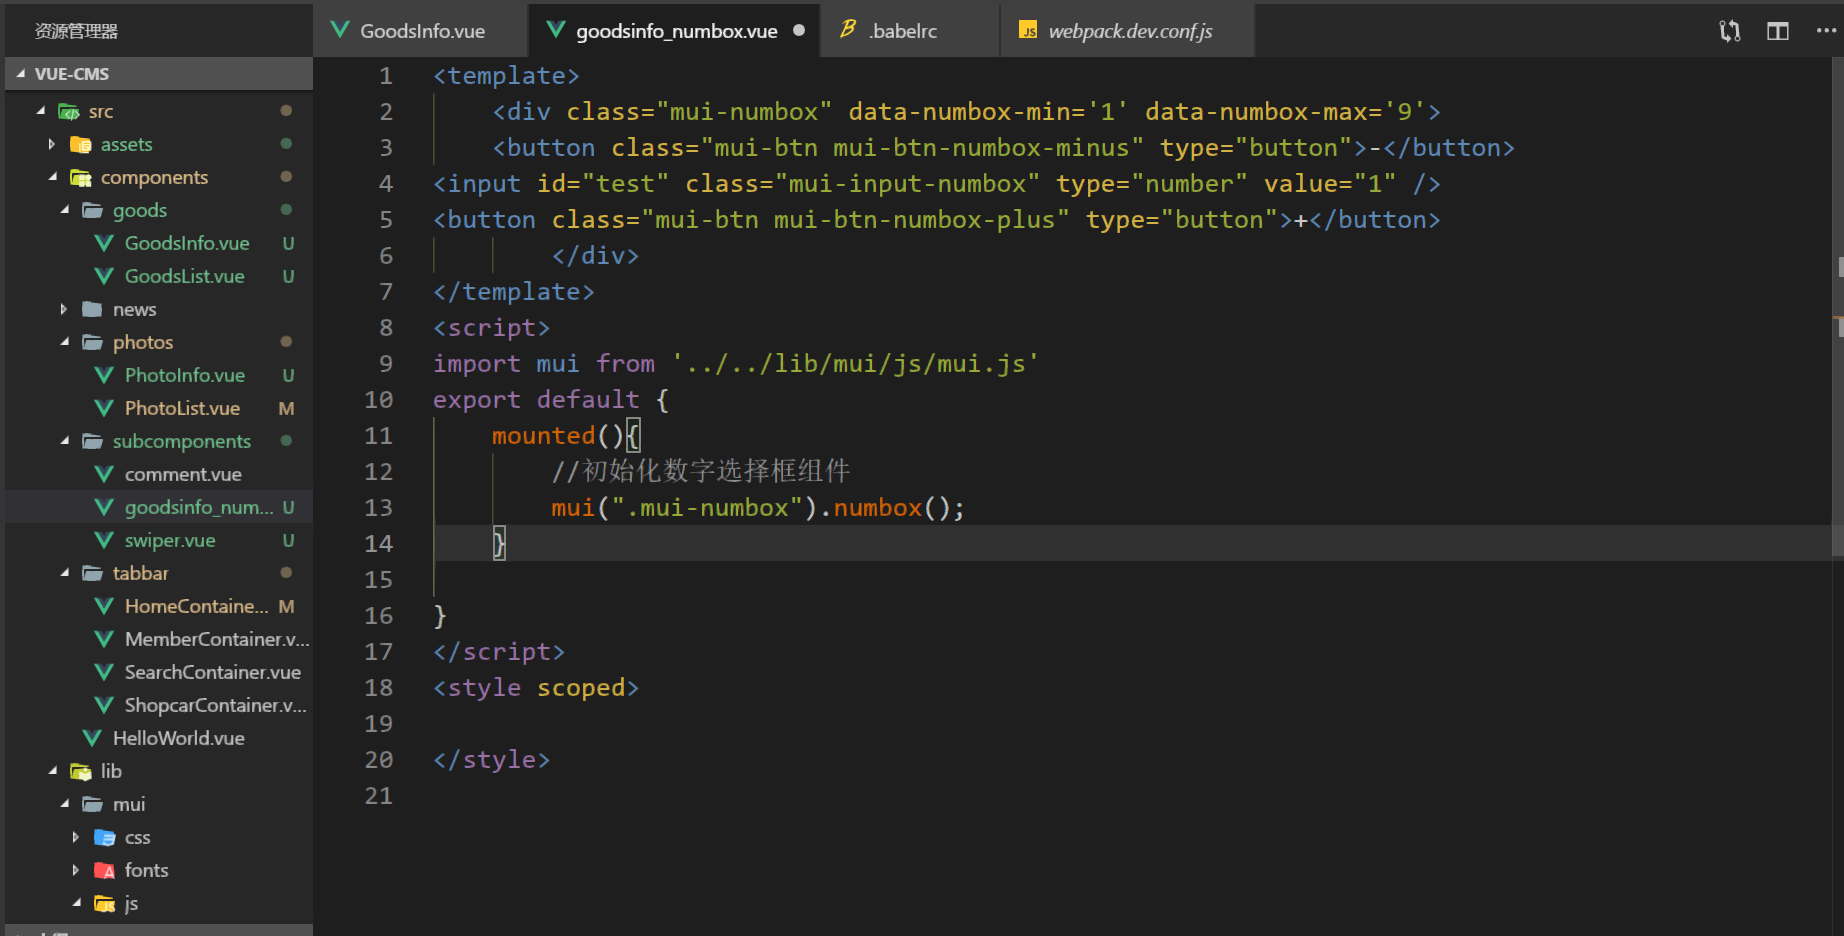Click Vue icon beside GoodsList.vue
This screenshot has height=936, width=1844.
coord(104,276)
